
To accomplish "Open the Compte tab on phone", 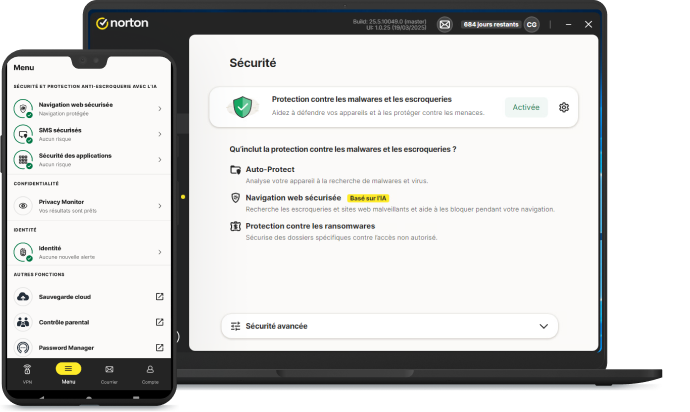I will point(150,372).
